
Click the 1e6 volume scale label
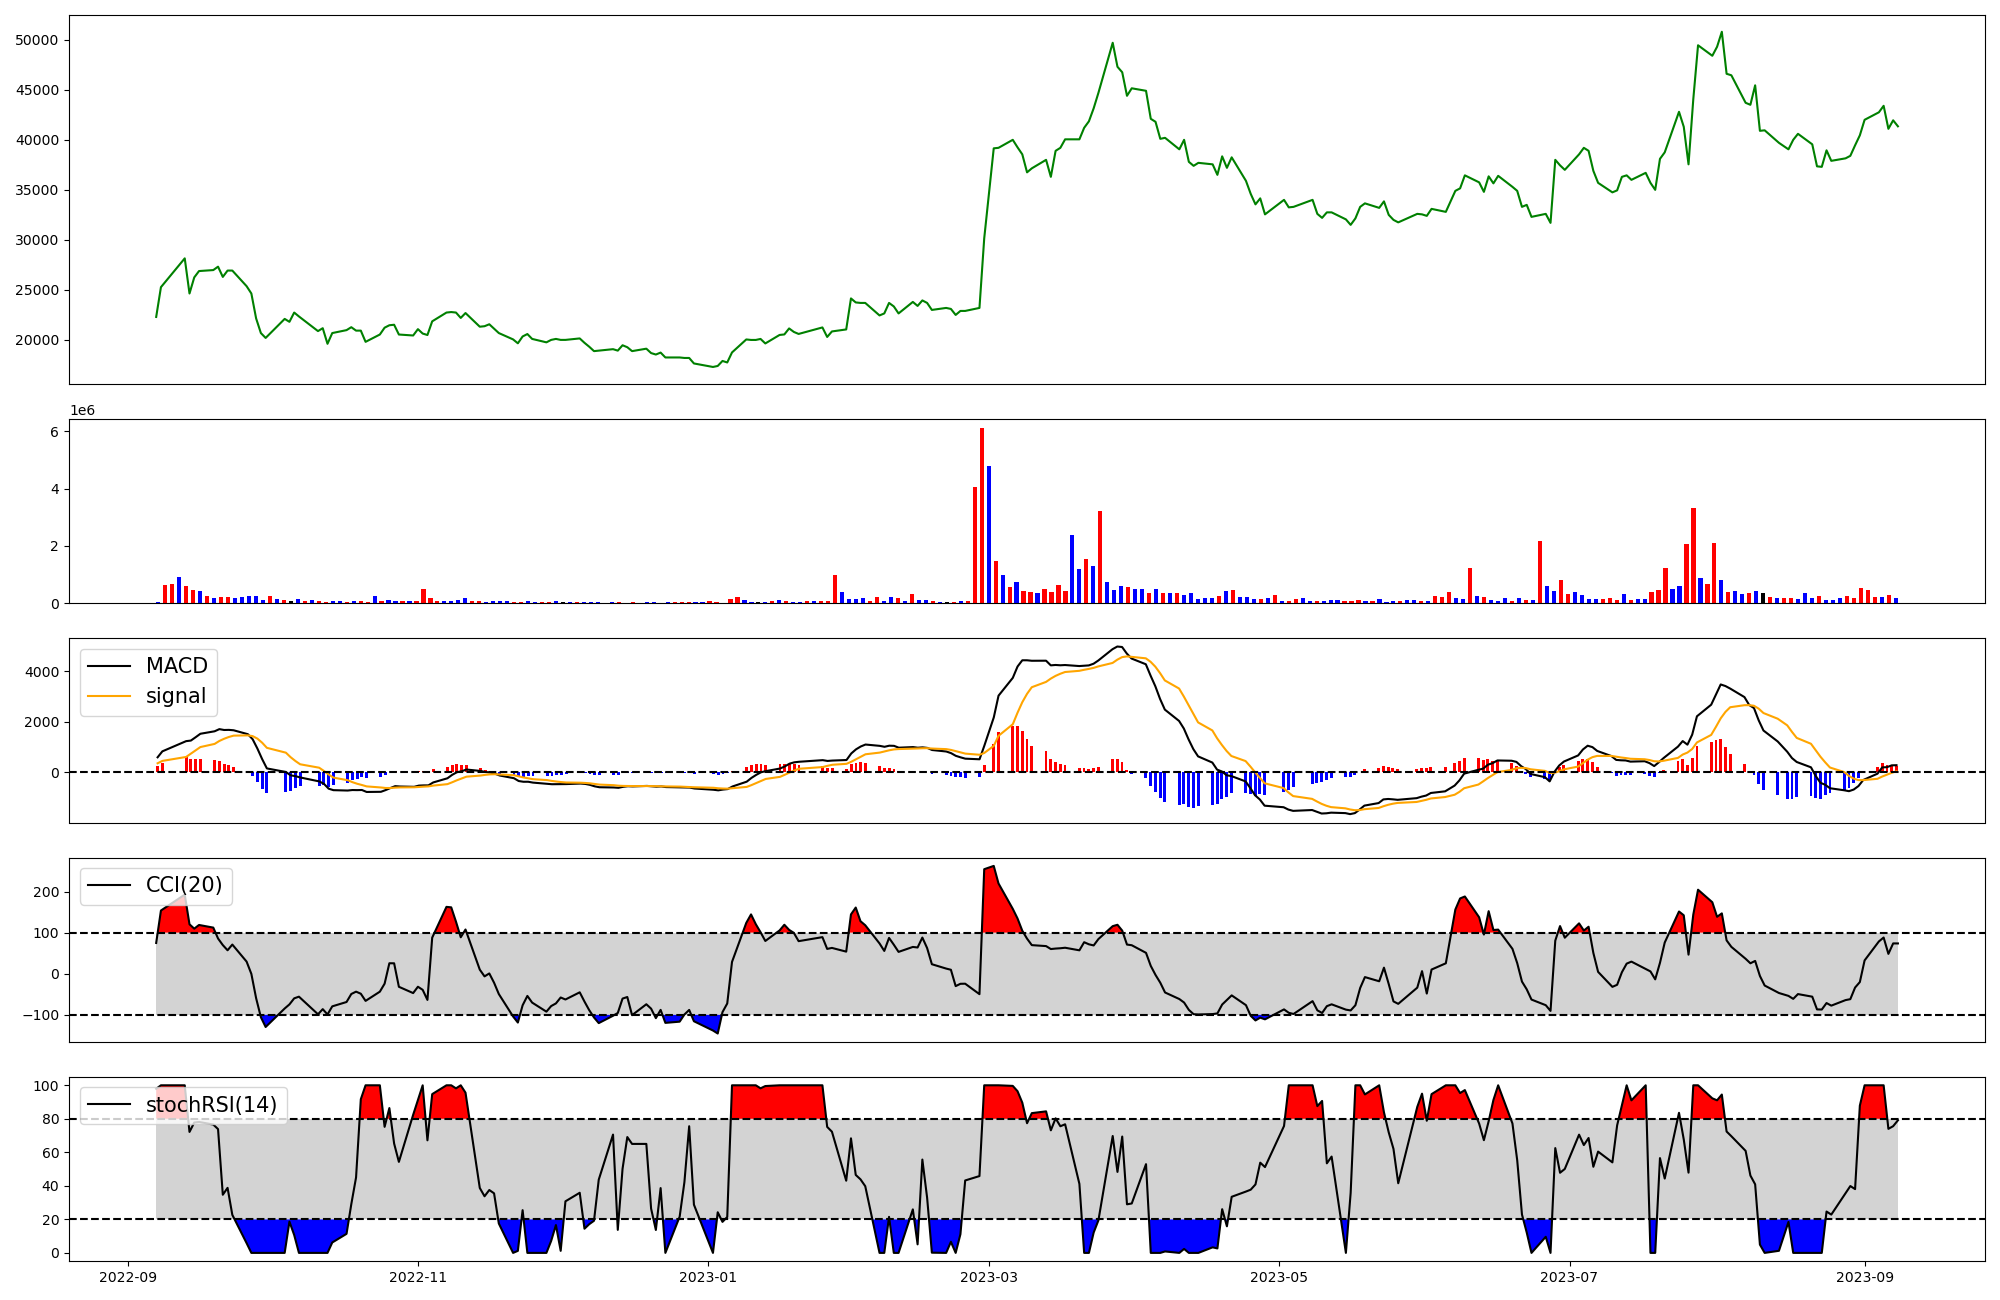[82, 411]
